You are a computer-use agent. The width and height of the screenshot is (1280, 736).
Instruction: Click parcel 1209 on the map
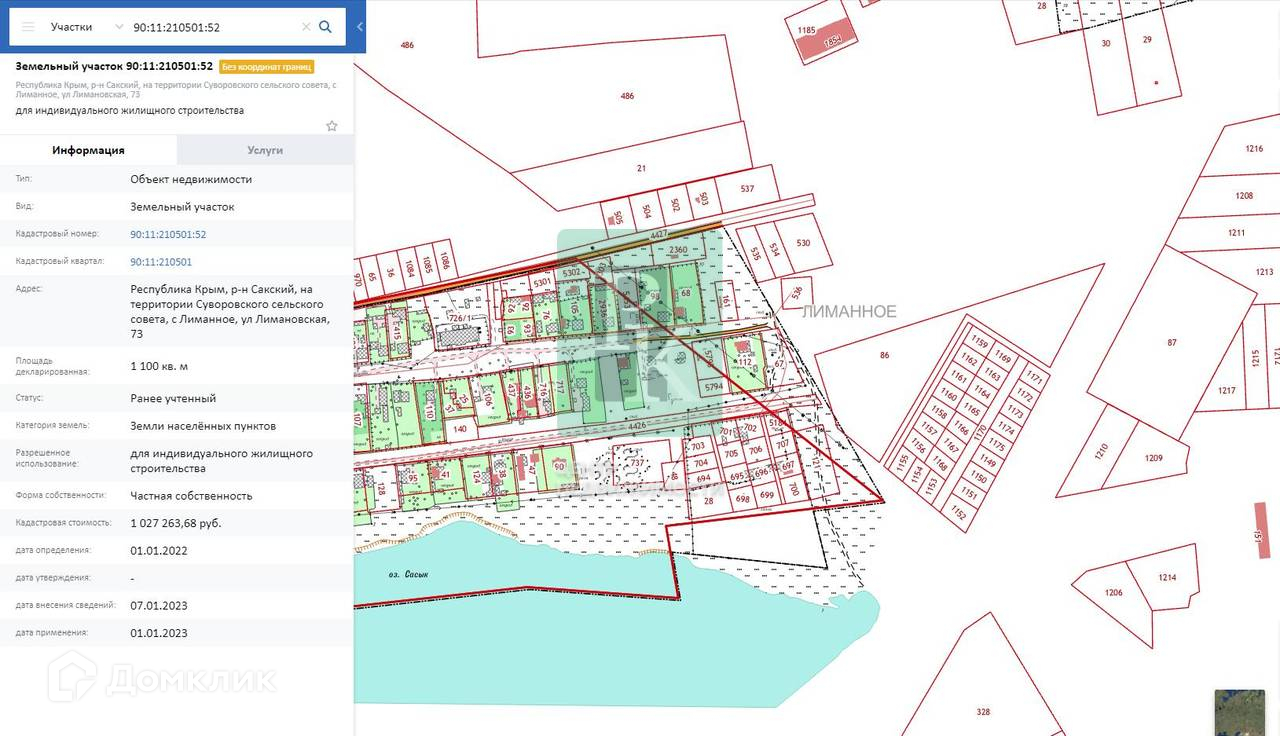tap(1154, 458)
